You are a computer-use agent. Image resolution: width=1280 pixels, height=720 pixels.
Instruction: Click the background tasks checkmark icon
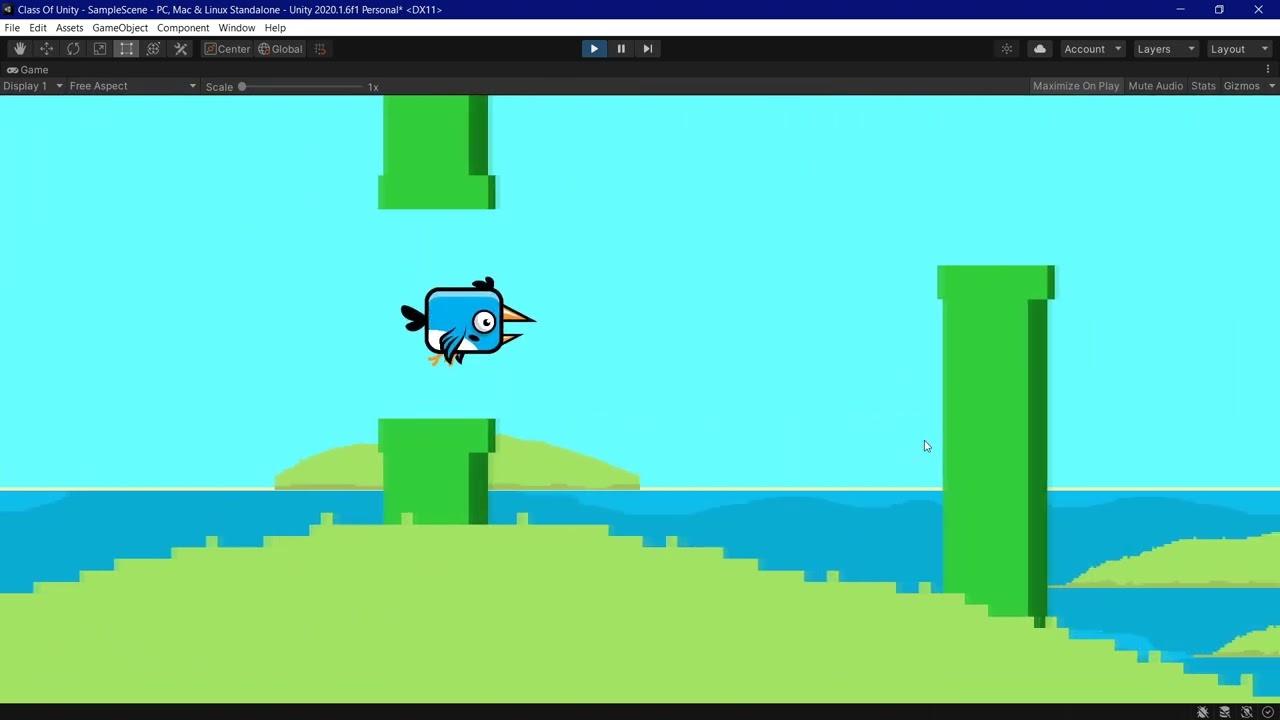[x=1268, y=712]
